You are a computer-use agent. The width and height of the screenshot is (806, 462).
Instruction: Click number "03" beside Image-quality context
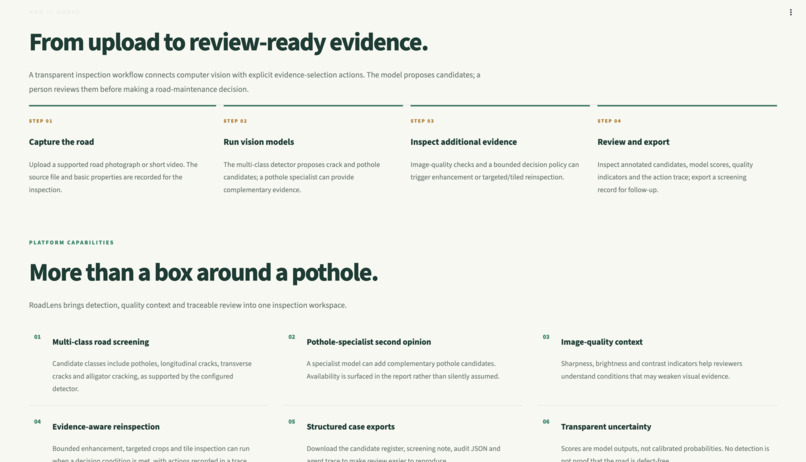546,337
